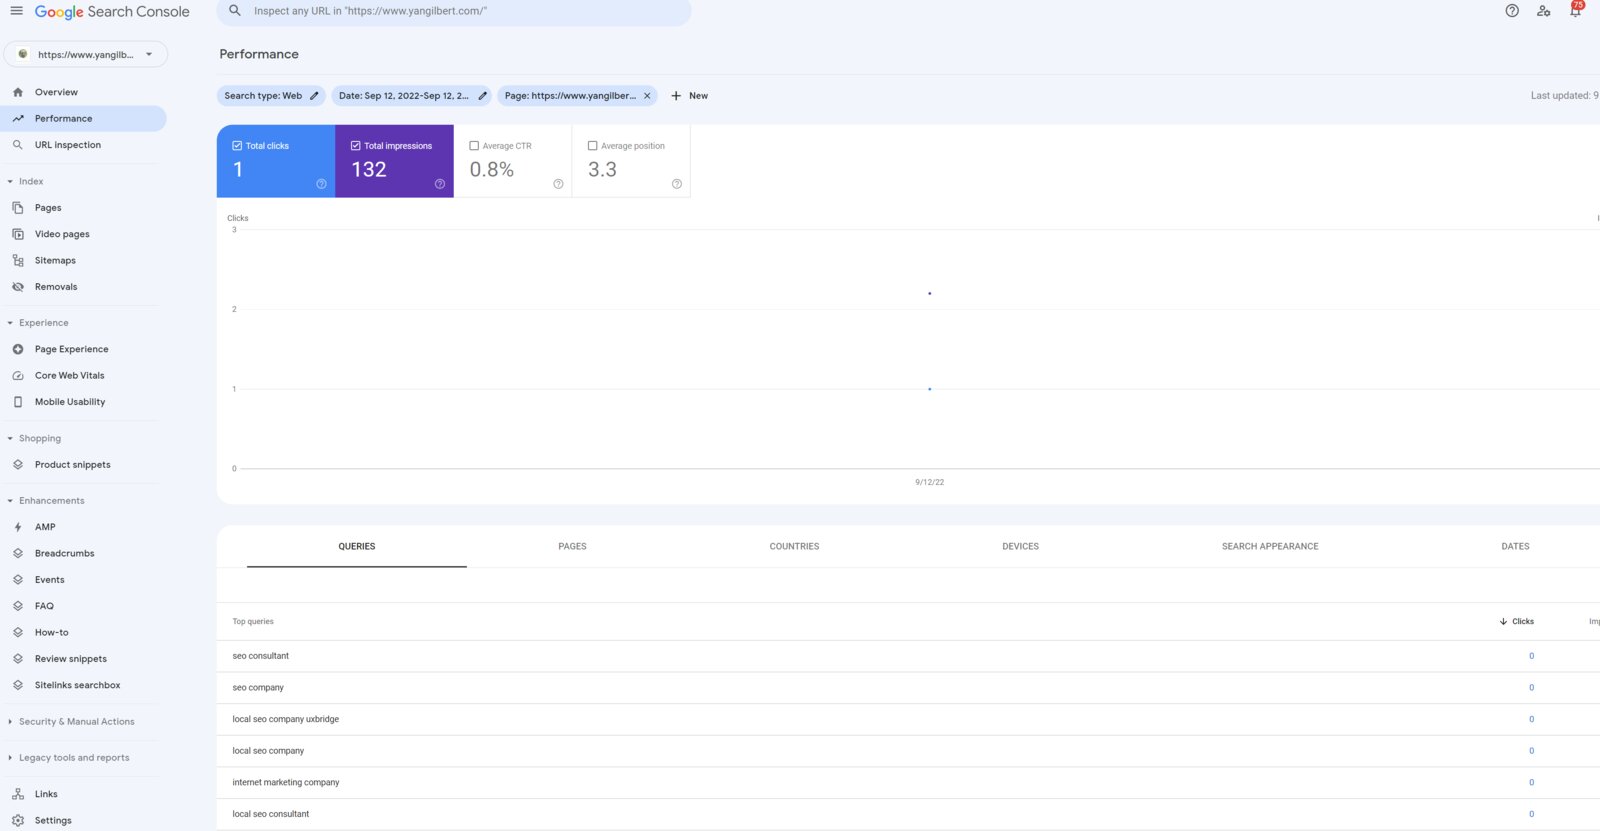The height and width of the screenshot is (831, 1600).
Task: Select the Queries tab
Action: [x=357, y=547]
